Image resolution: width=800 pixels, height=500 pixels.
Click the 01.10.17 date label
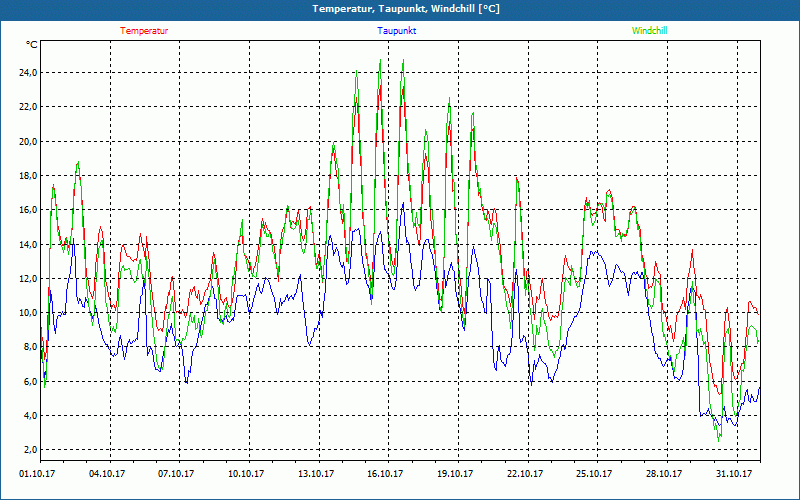(37, 474)
